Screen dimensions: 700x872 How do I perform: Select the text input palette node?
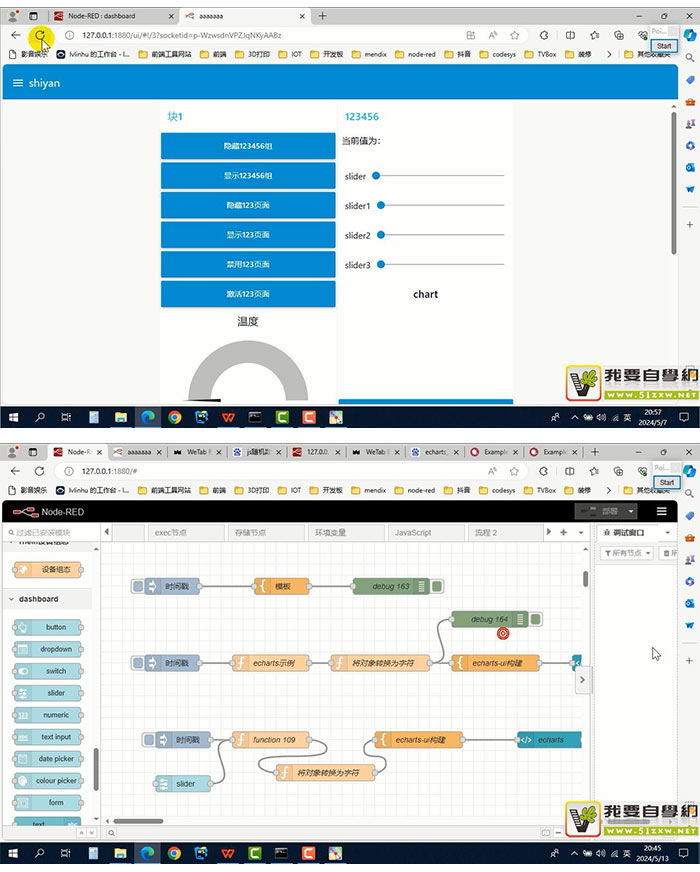pos(48,737)
